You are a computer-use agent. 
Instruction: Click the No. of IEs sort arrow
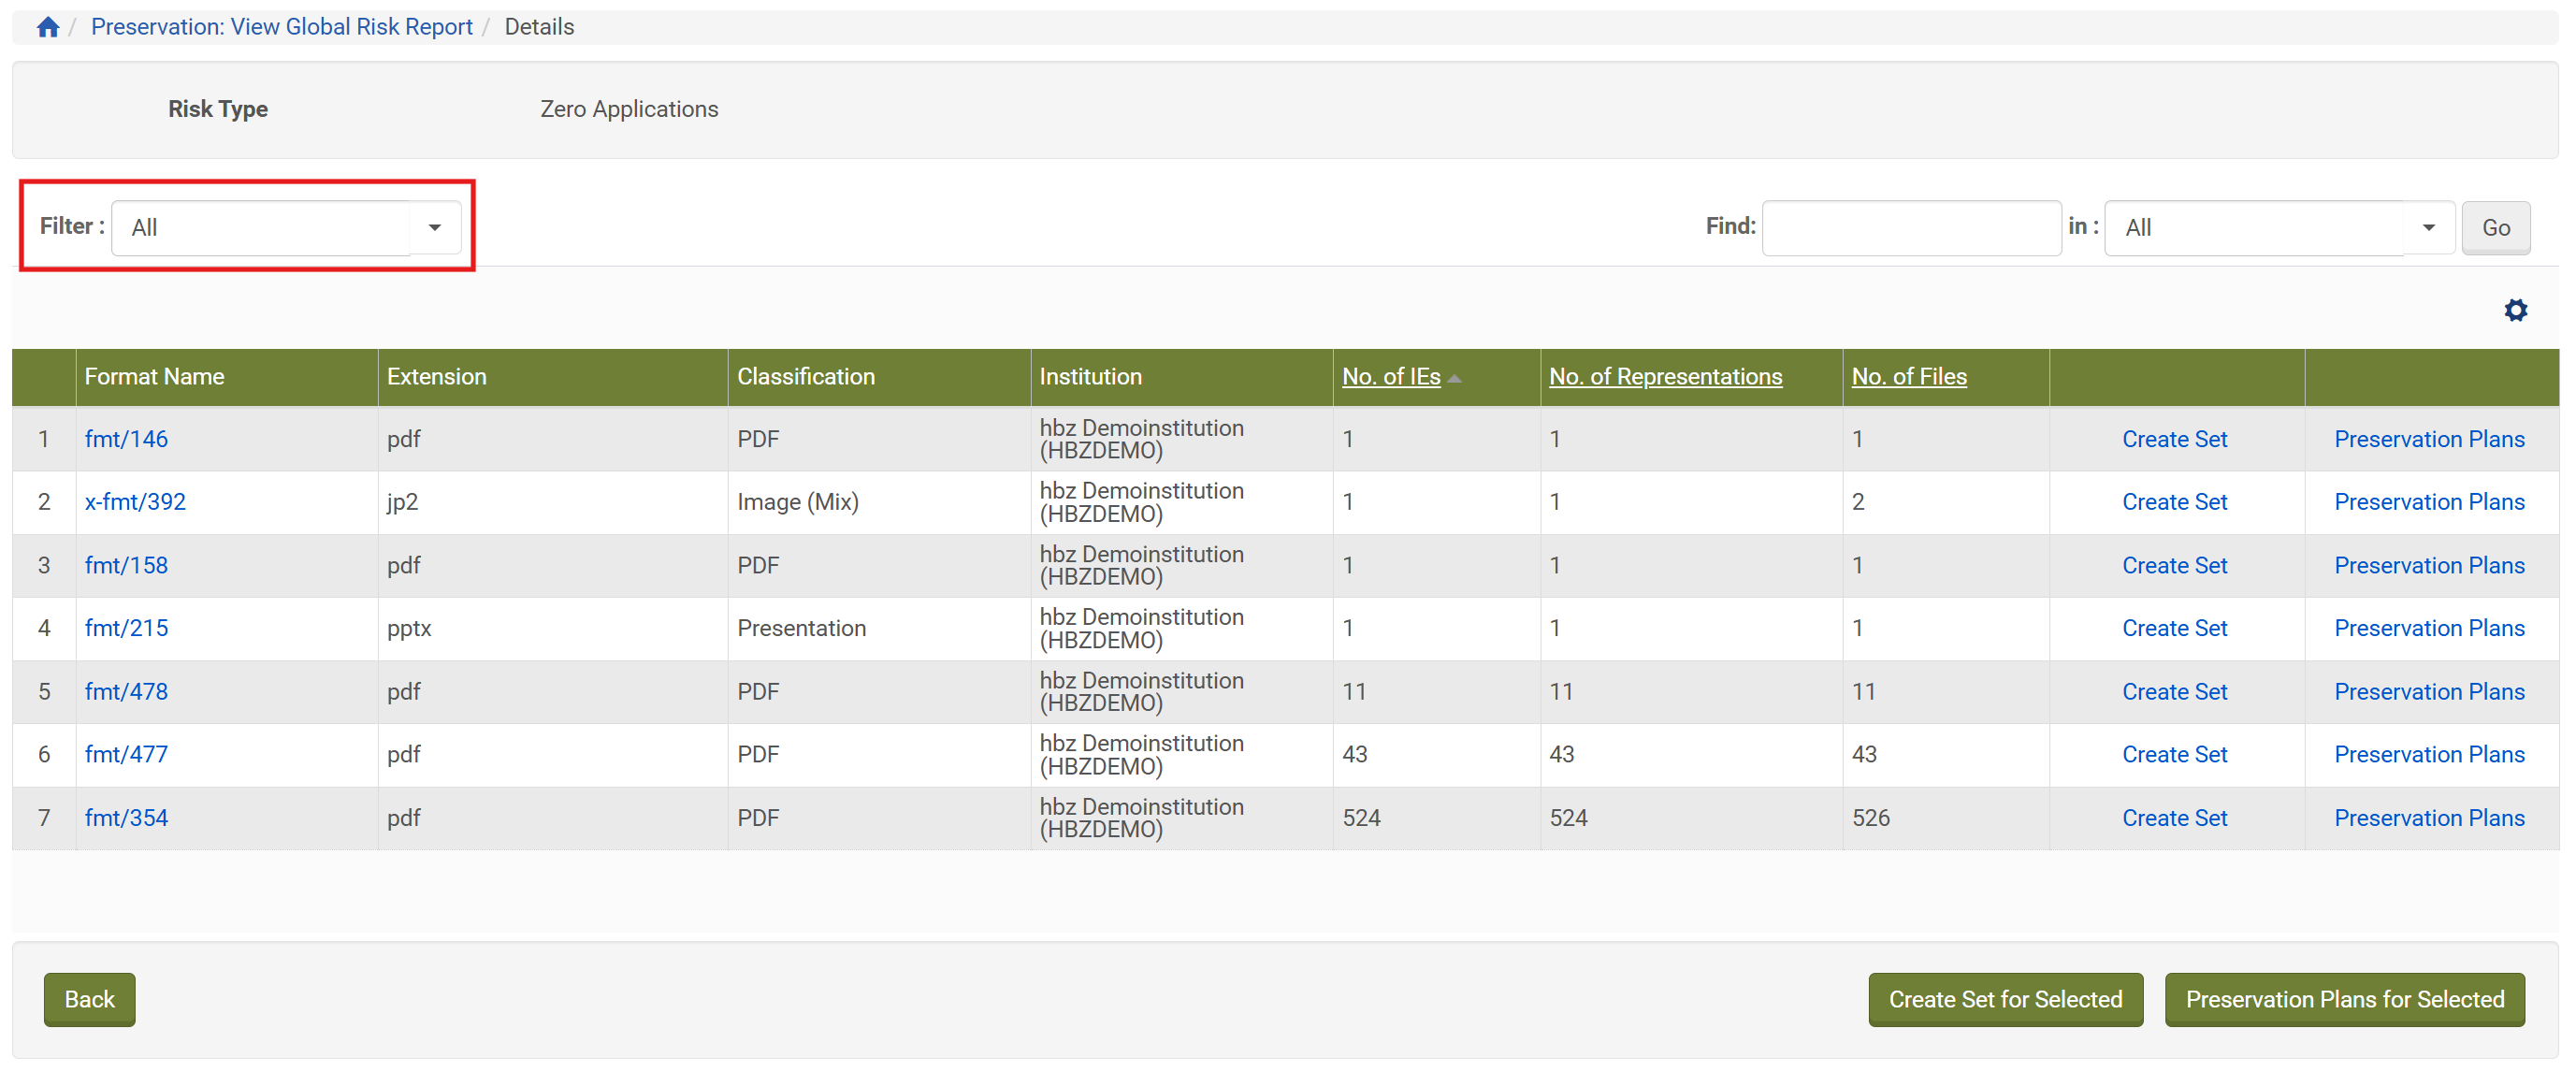pos(1455,378)
